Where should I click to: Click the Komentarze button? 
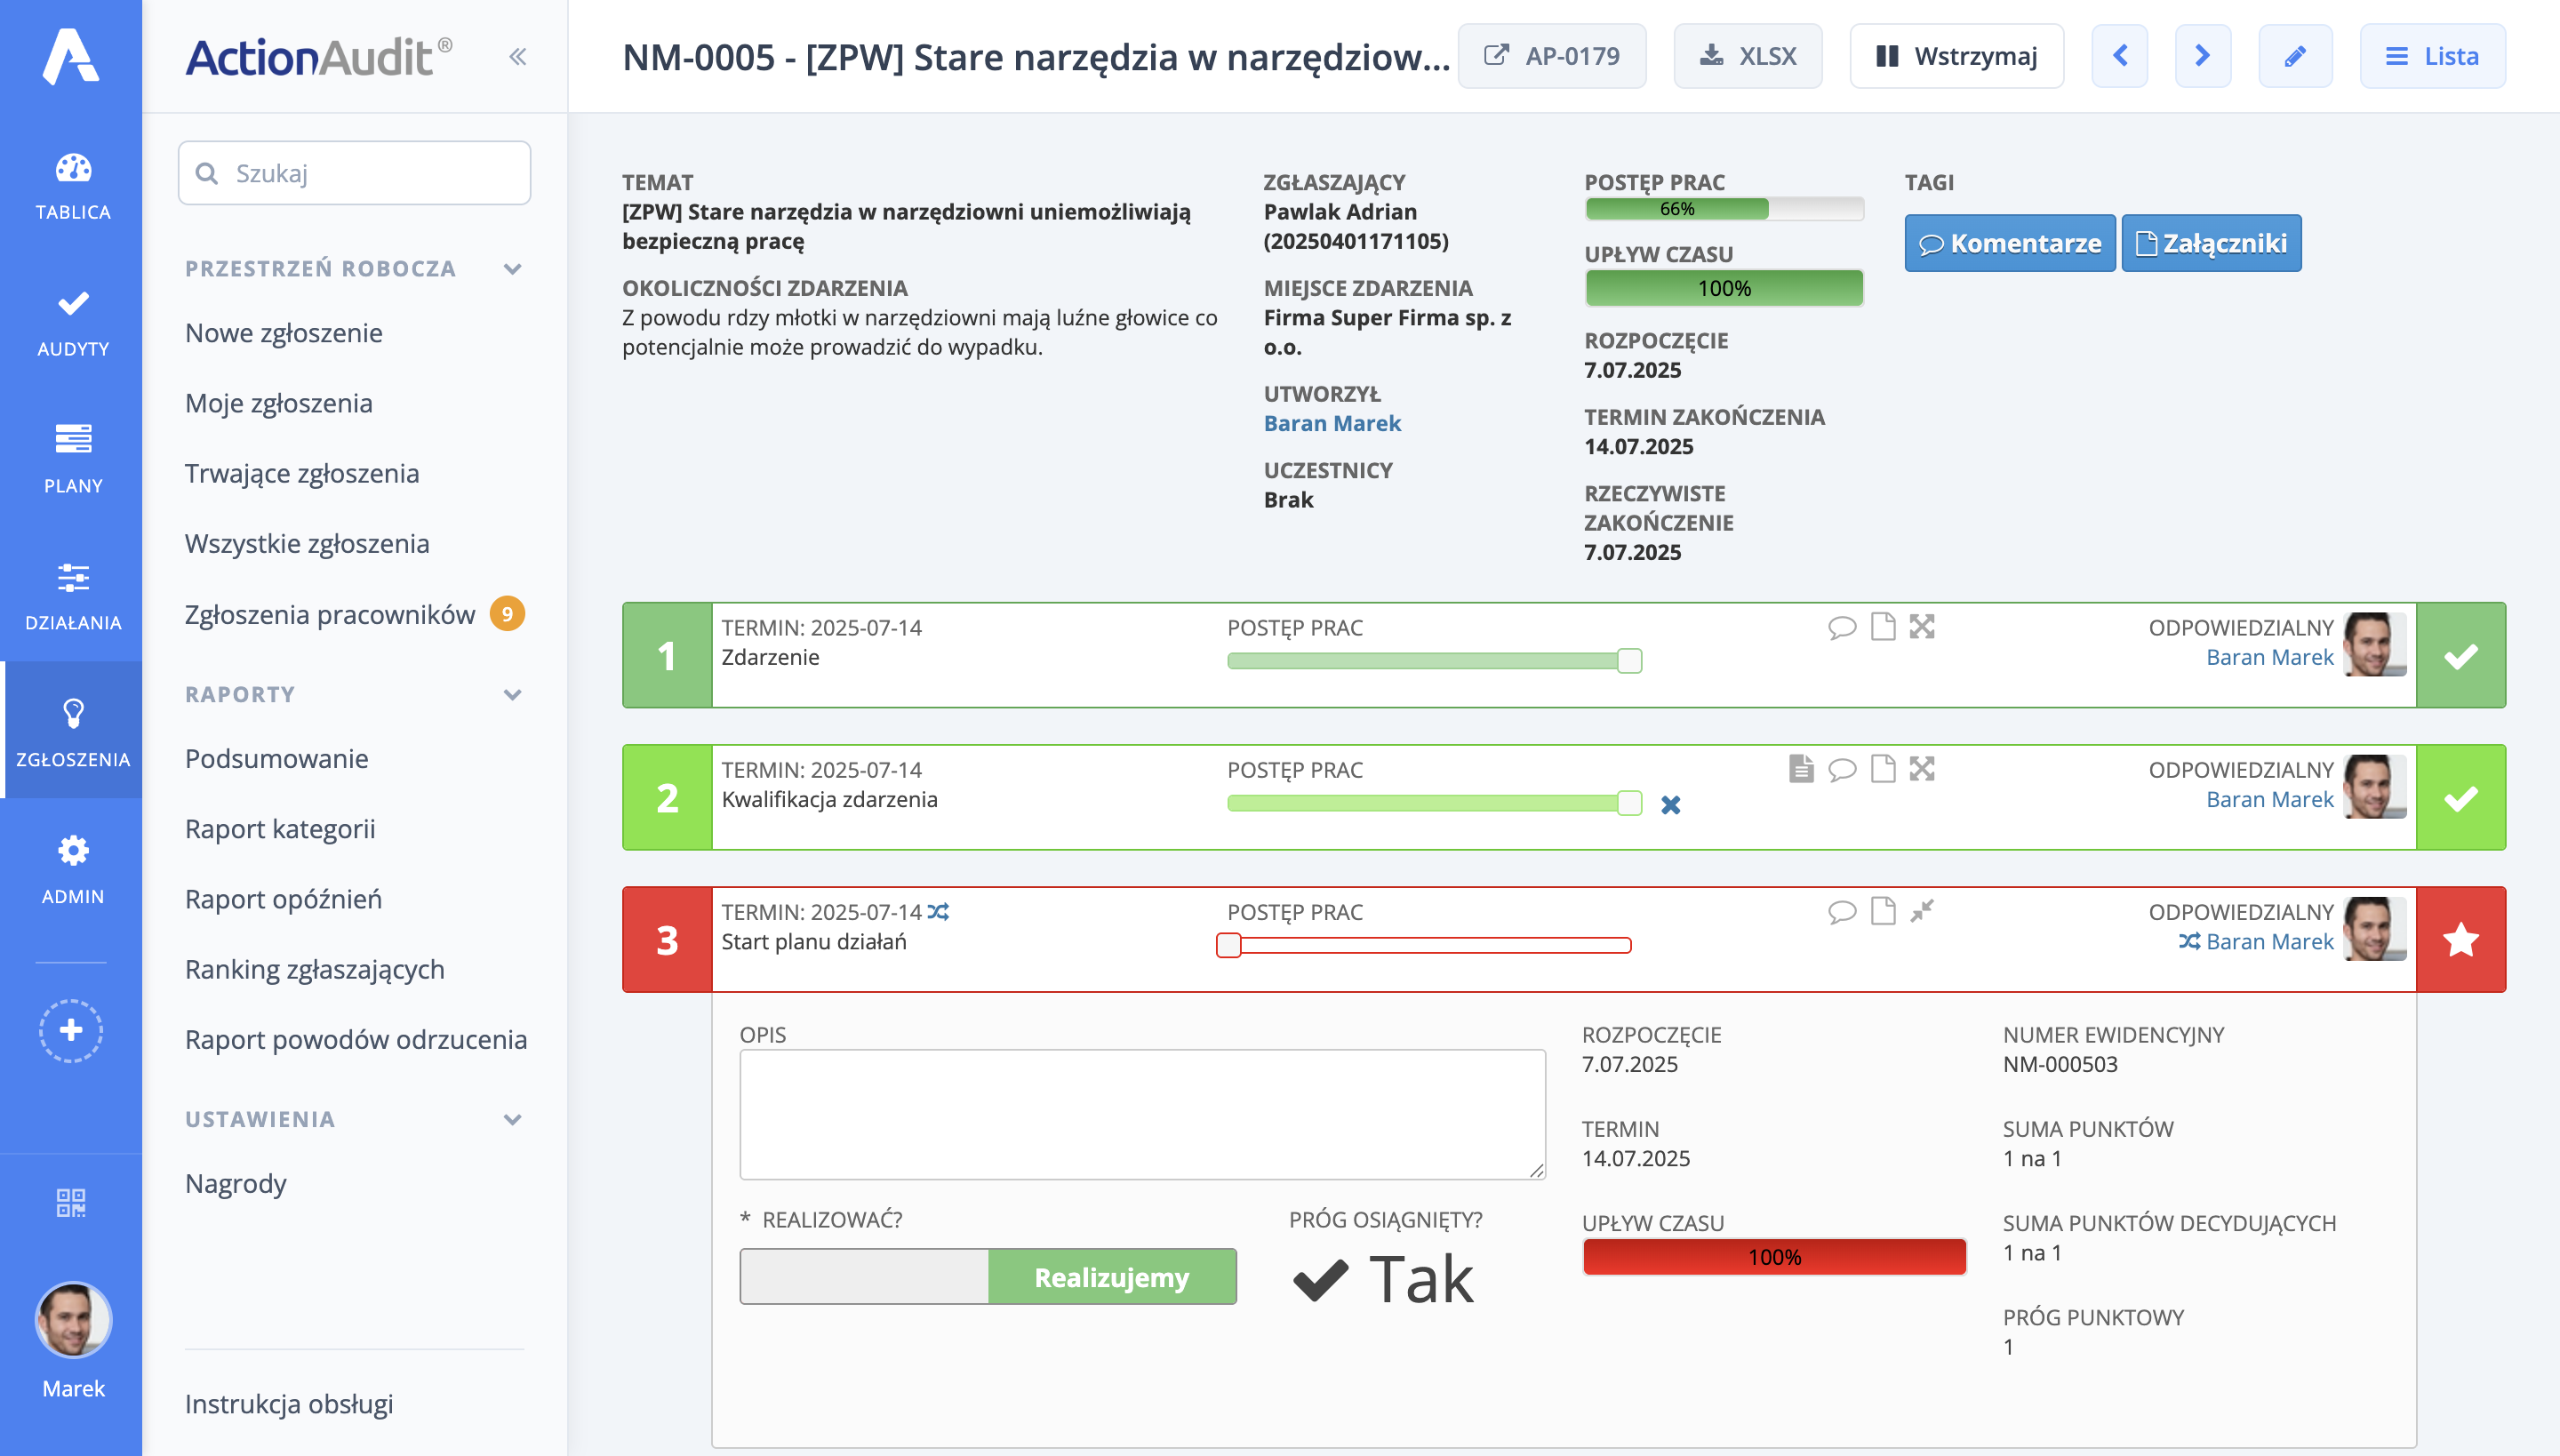[x=2009, y=243]
